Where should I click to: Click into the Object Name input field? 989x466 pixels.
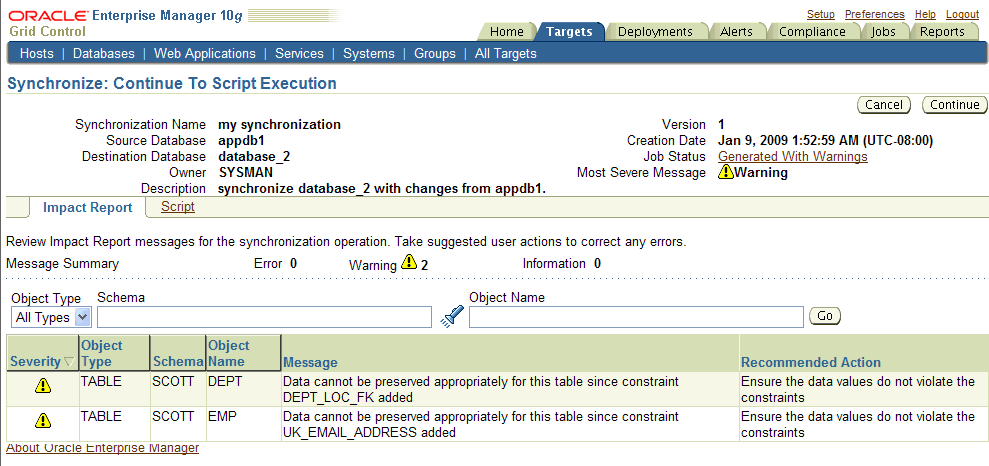636,317
